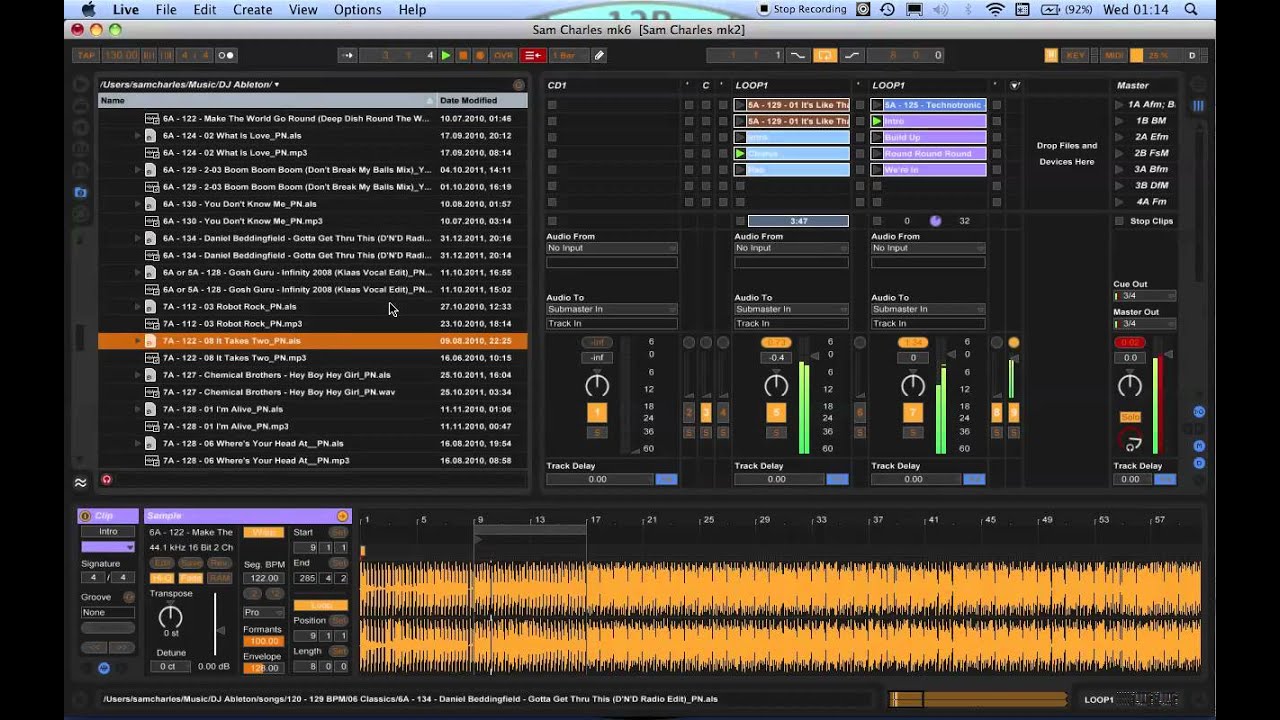
Task: Open the File menu
Action: point(166,10)
